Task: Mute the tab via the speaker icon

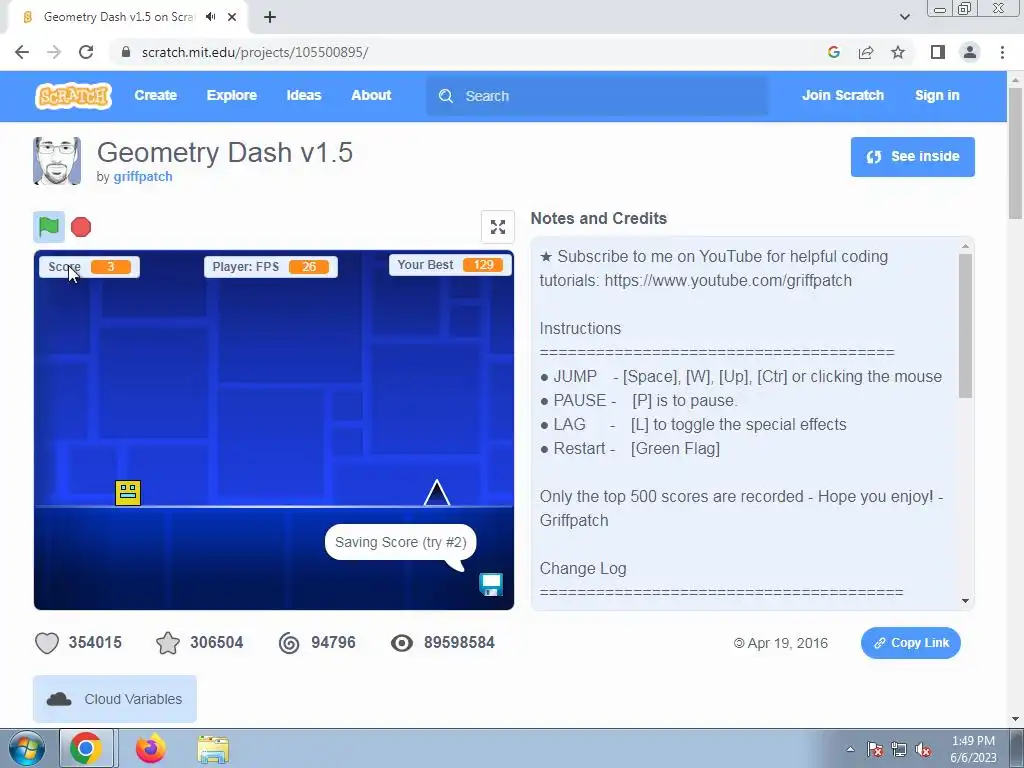Action: tap(210, 17)
